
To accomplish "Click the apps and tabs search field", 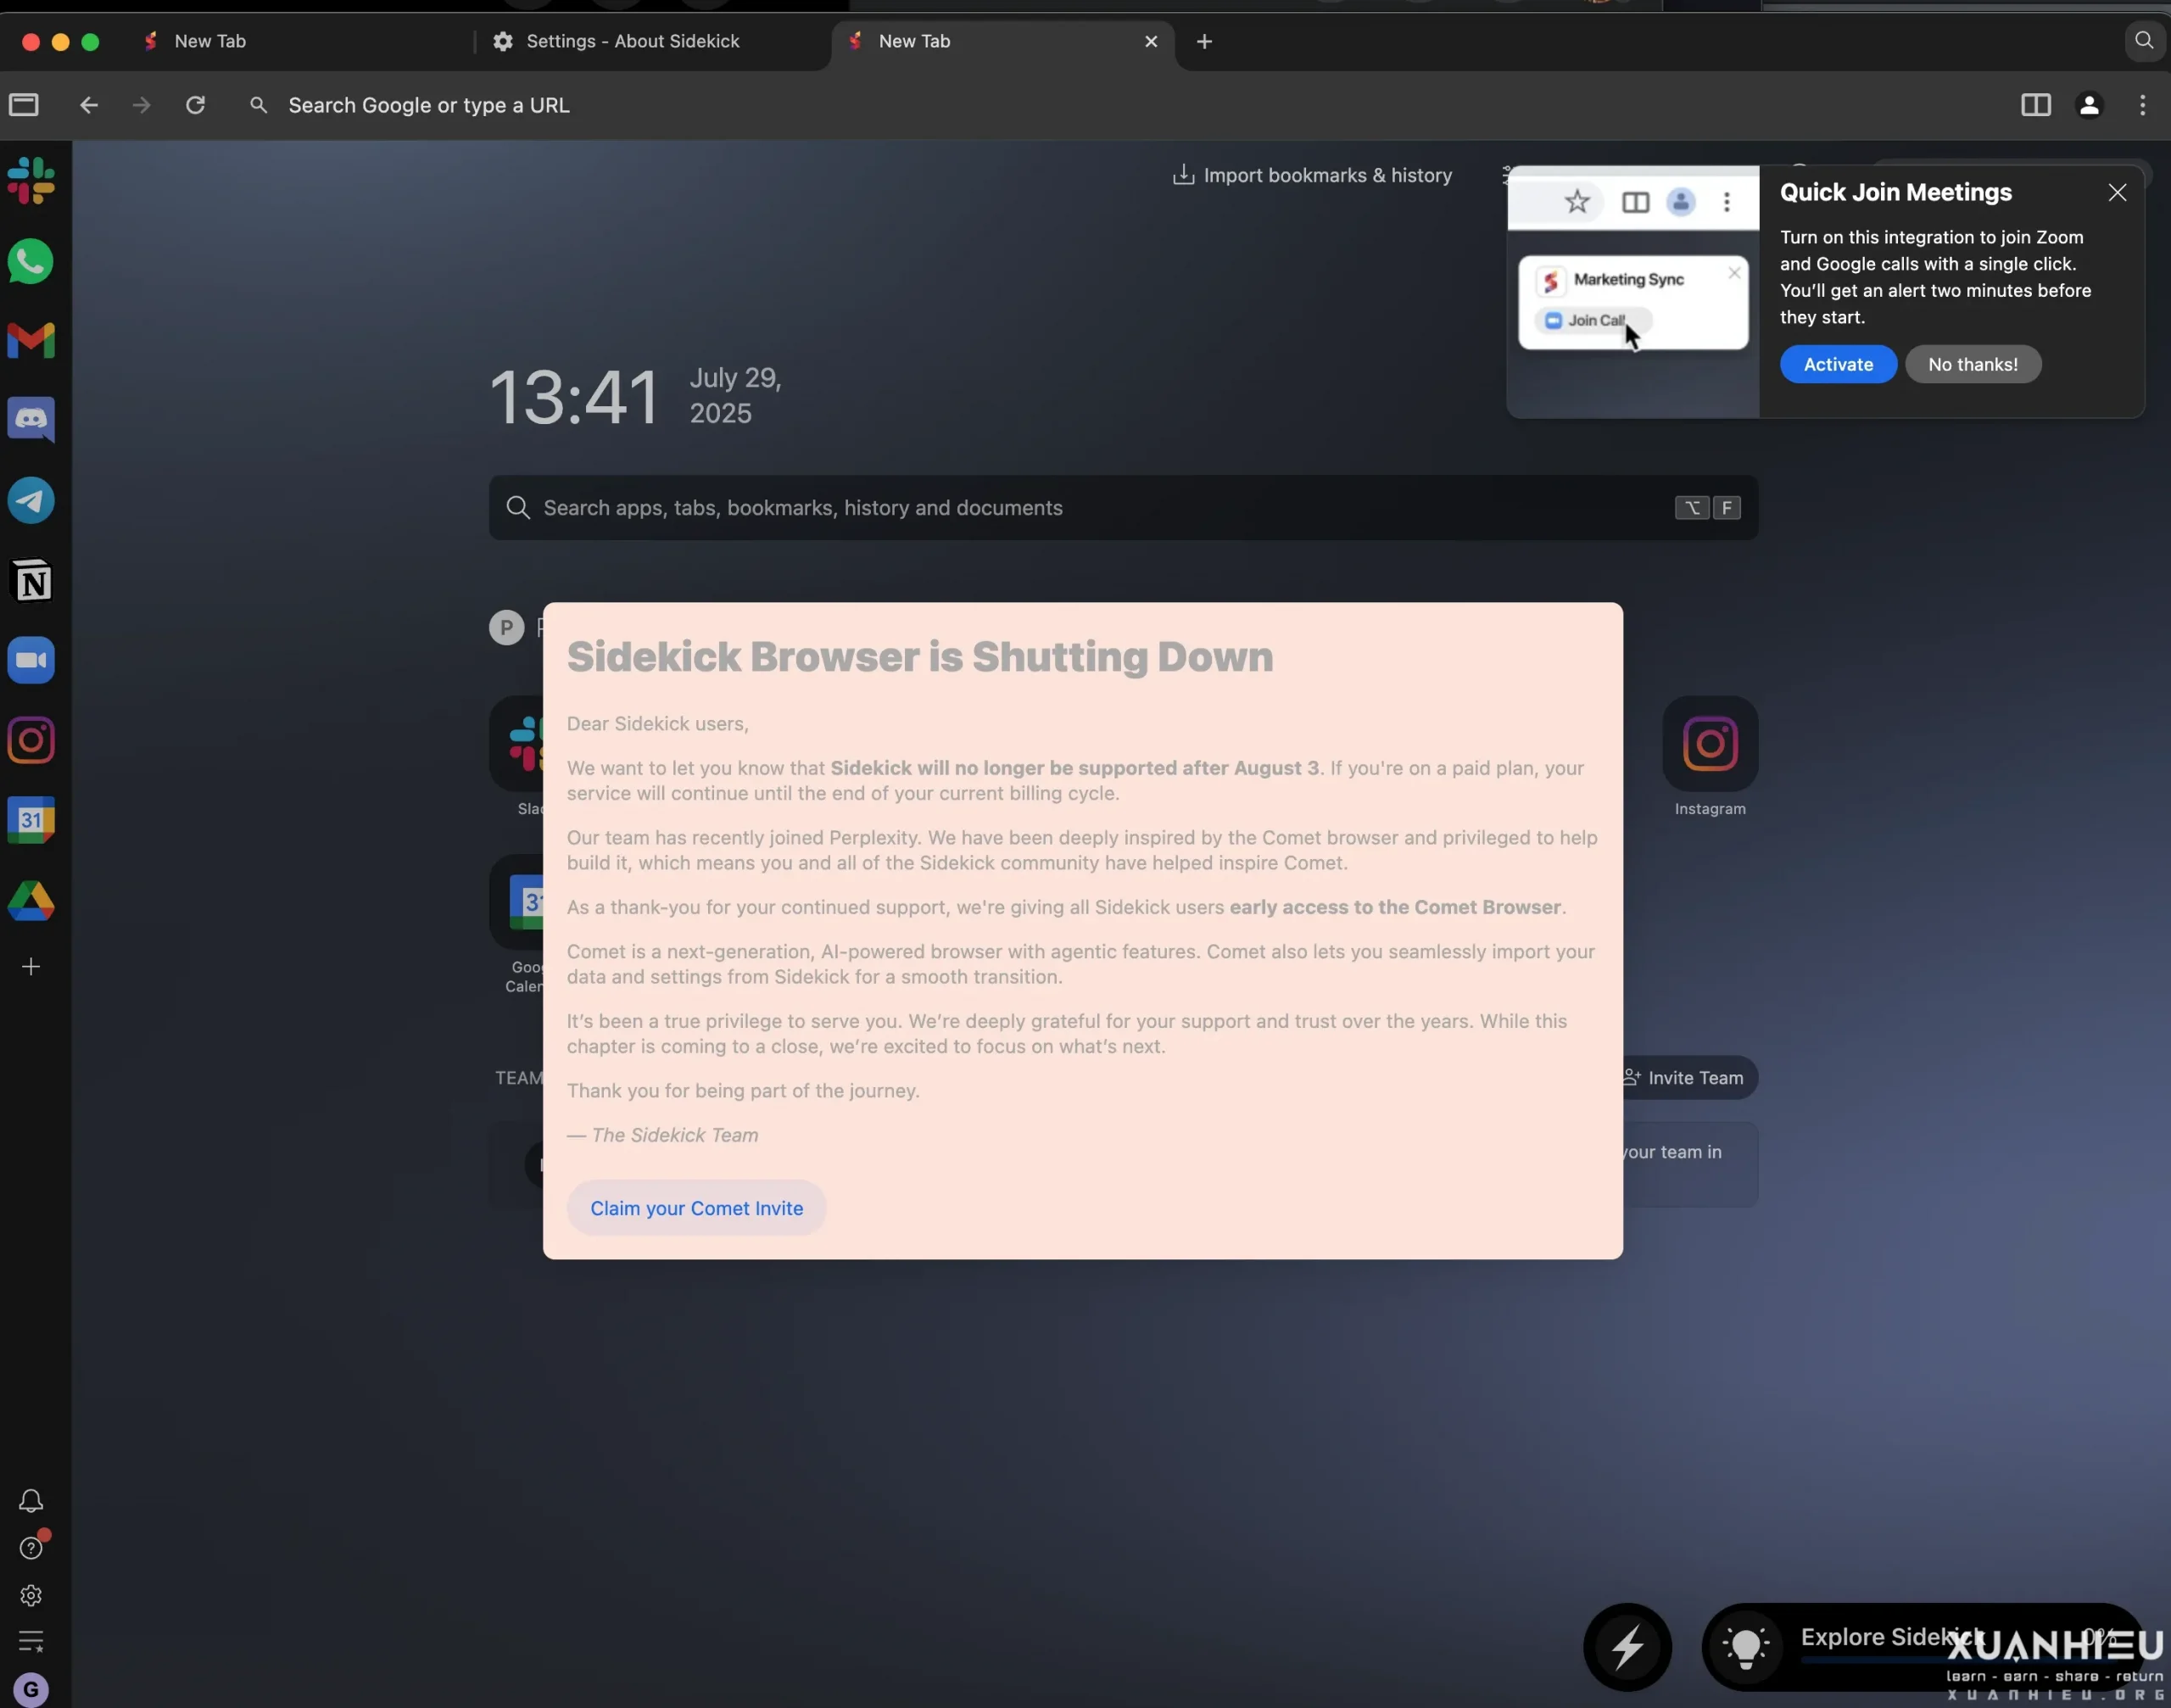I will point(1123,508).
